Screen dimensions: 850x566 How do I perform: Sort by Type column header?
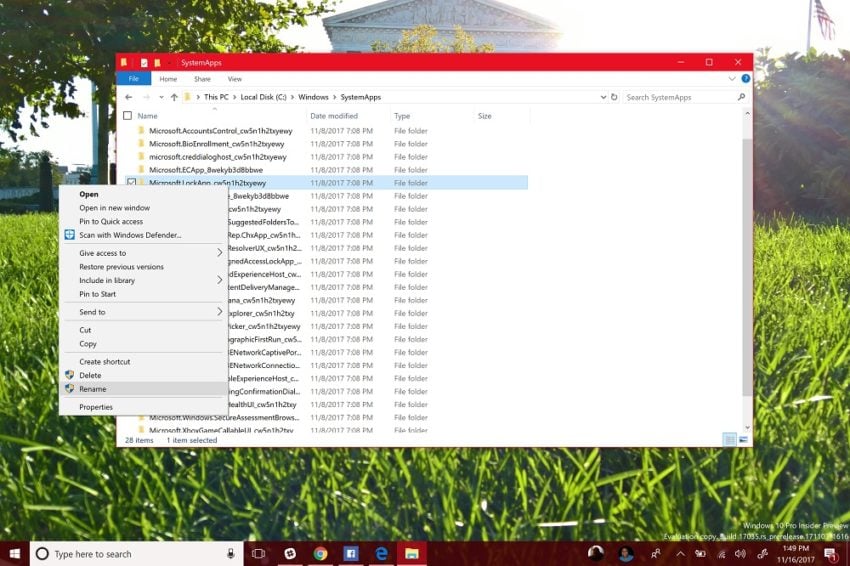[x=402, y=116]
